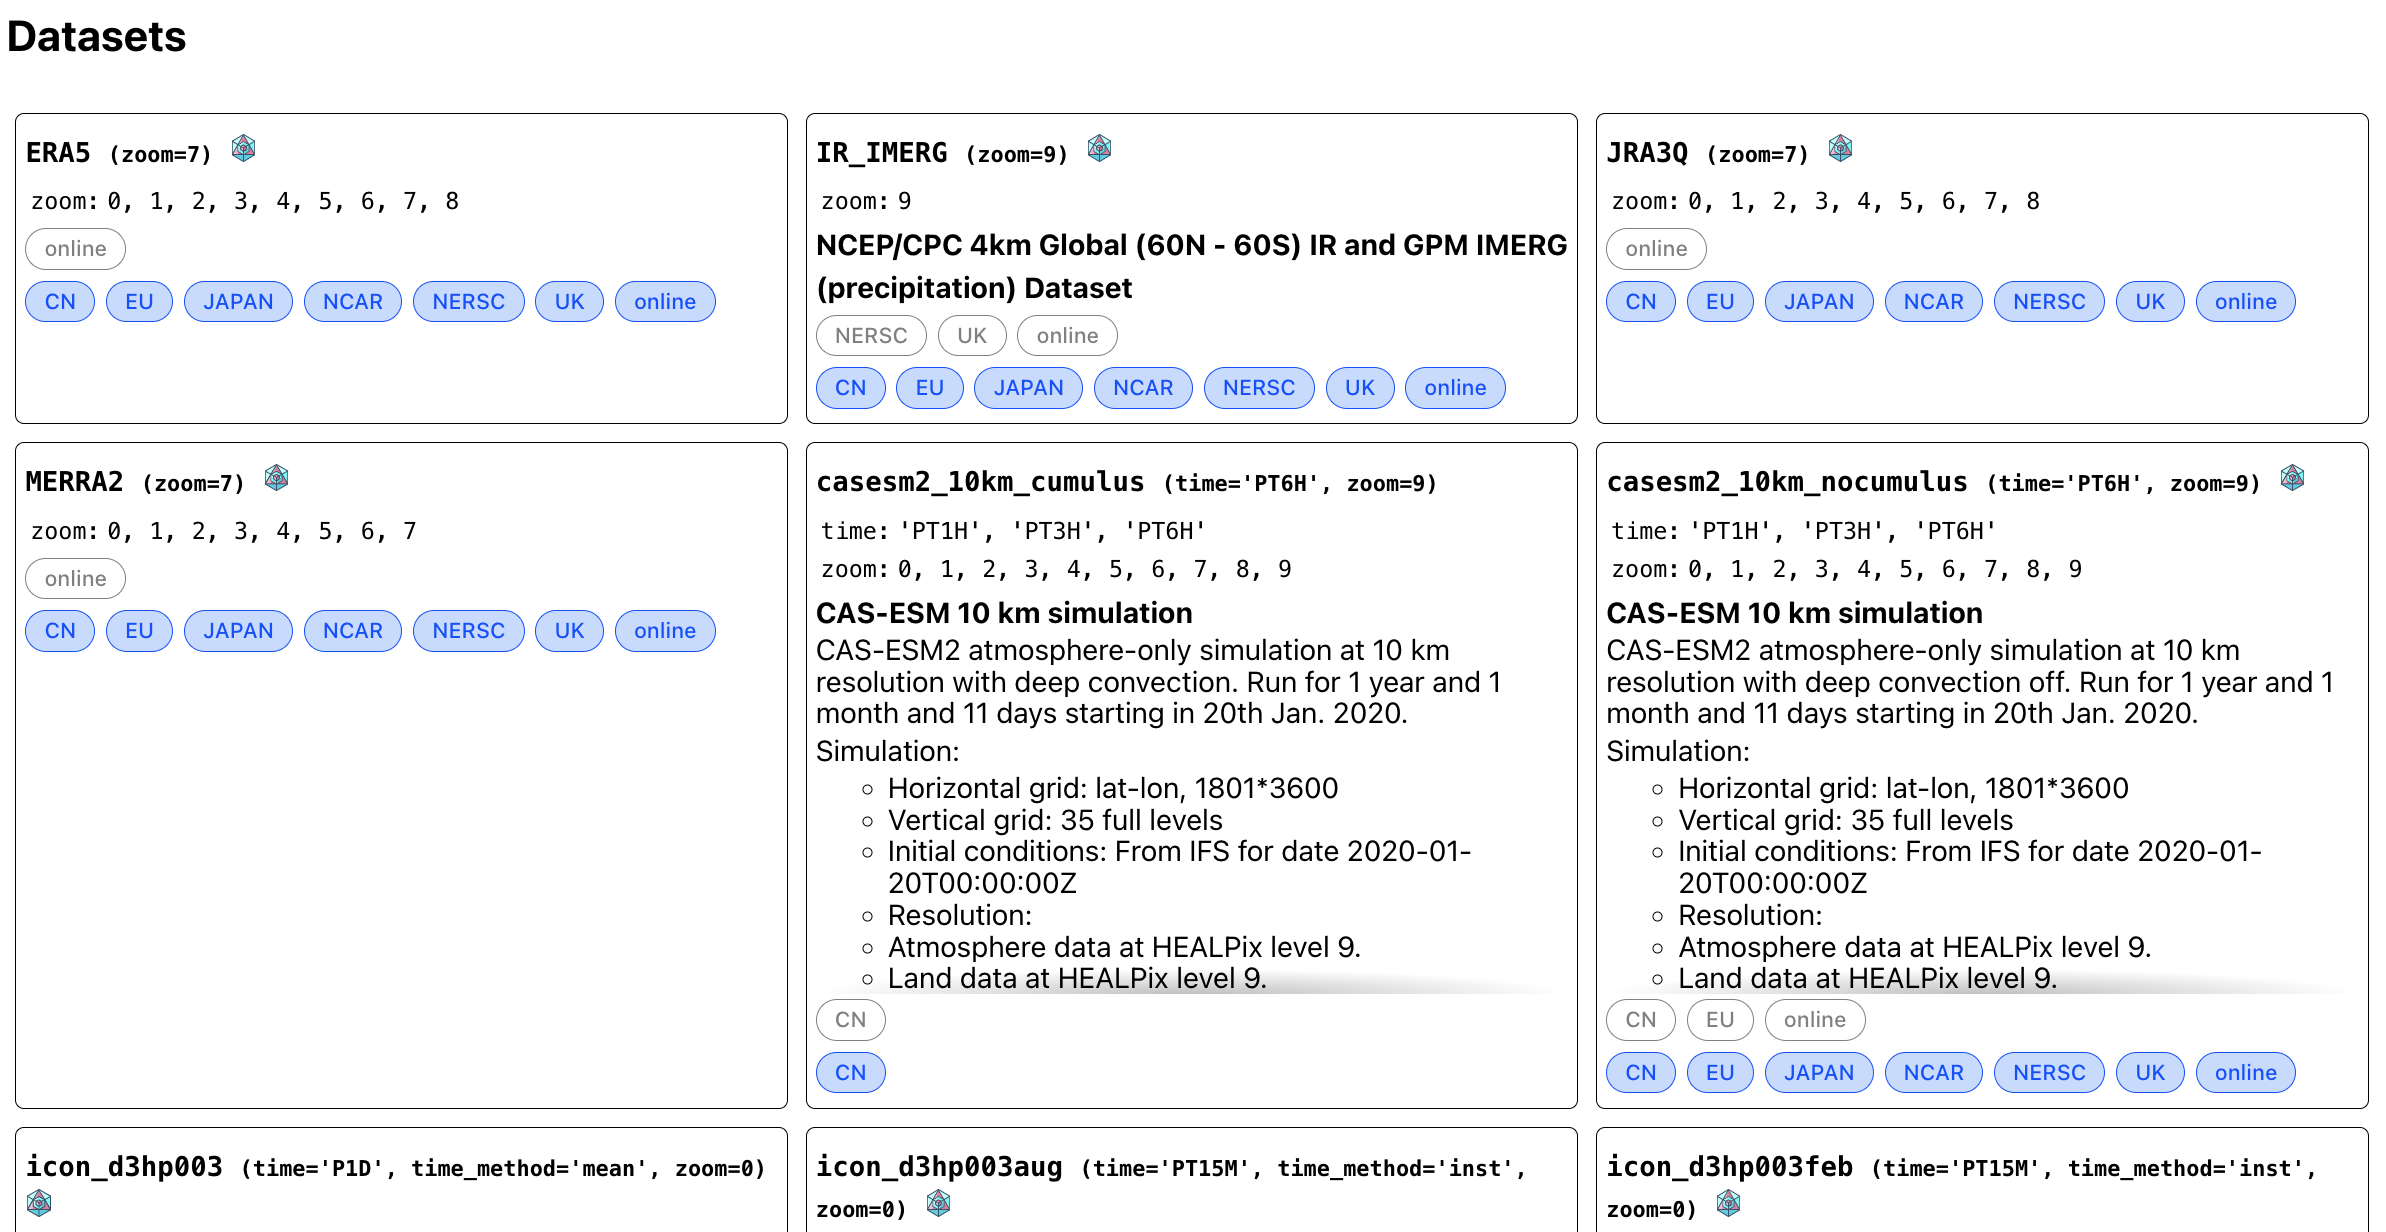
Task: Click blue online tag in IR_IMERG card
Action: point(1454,388)
